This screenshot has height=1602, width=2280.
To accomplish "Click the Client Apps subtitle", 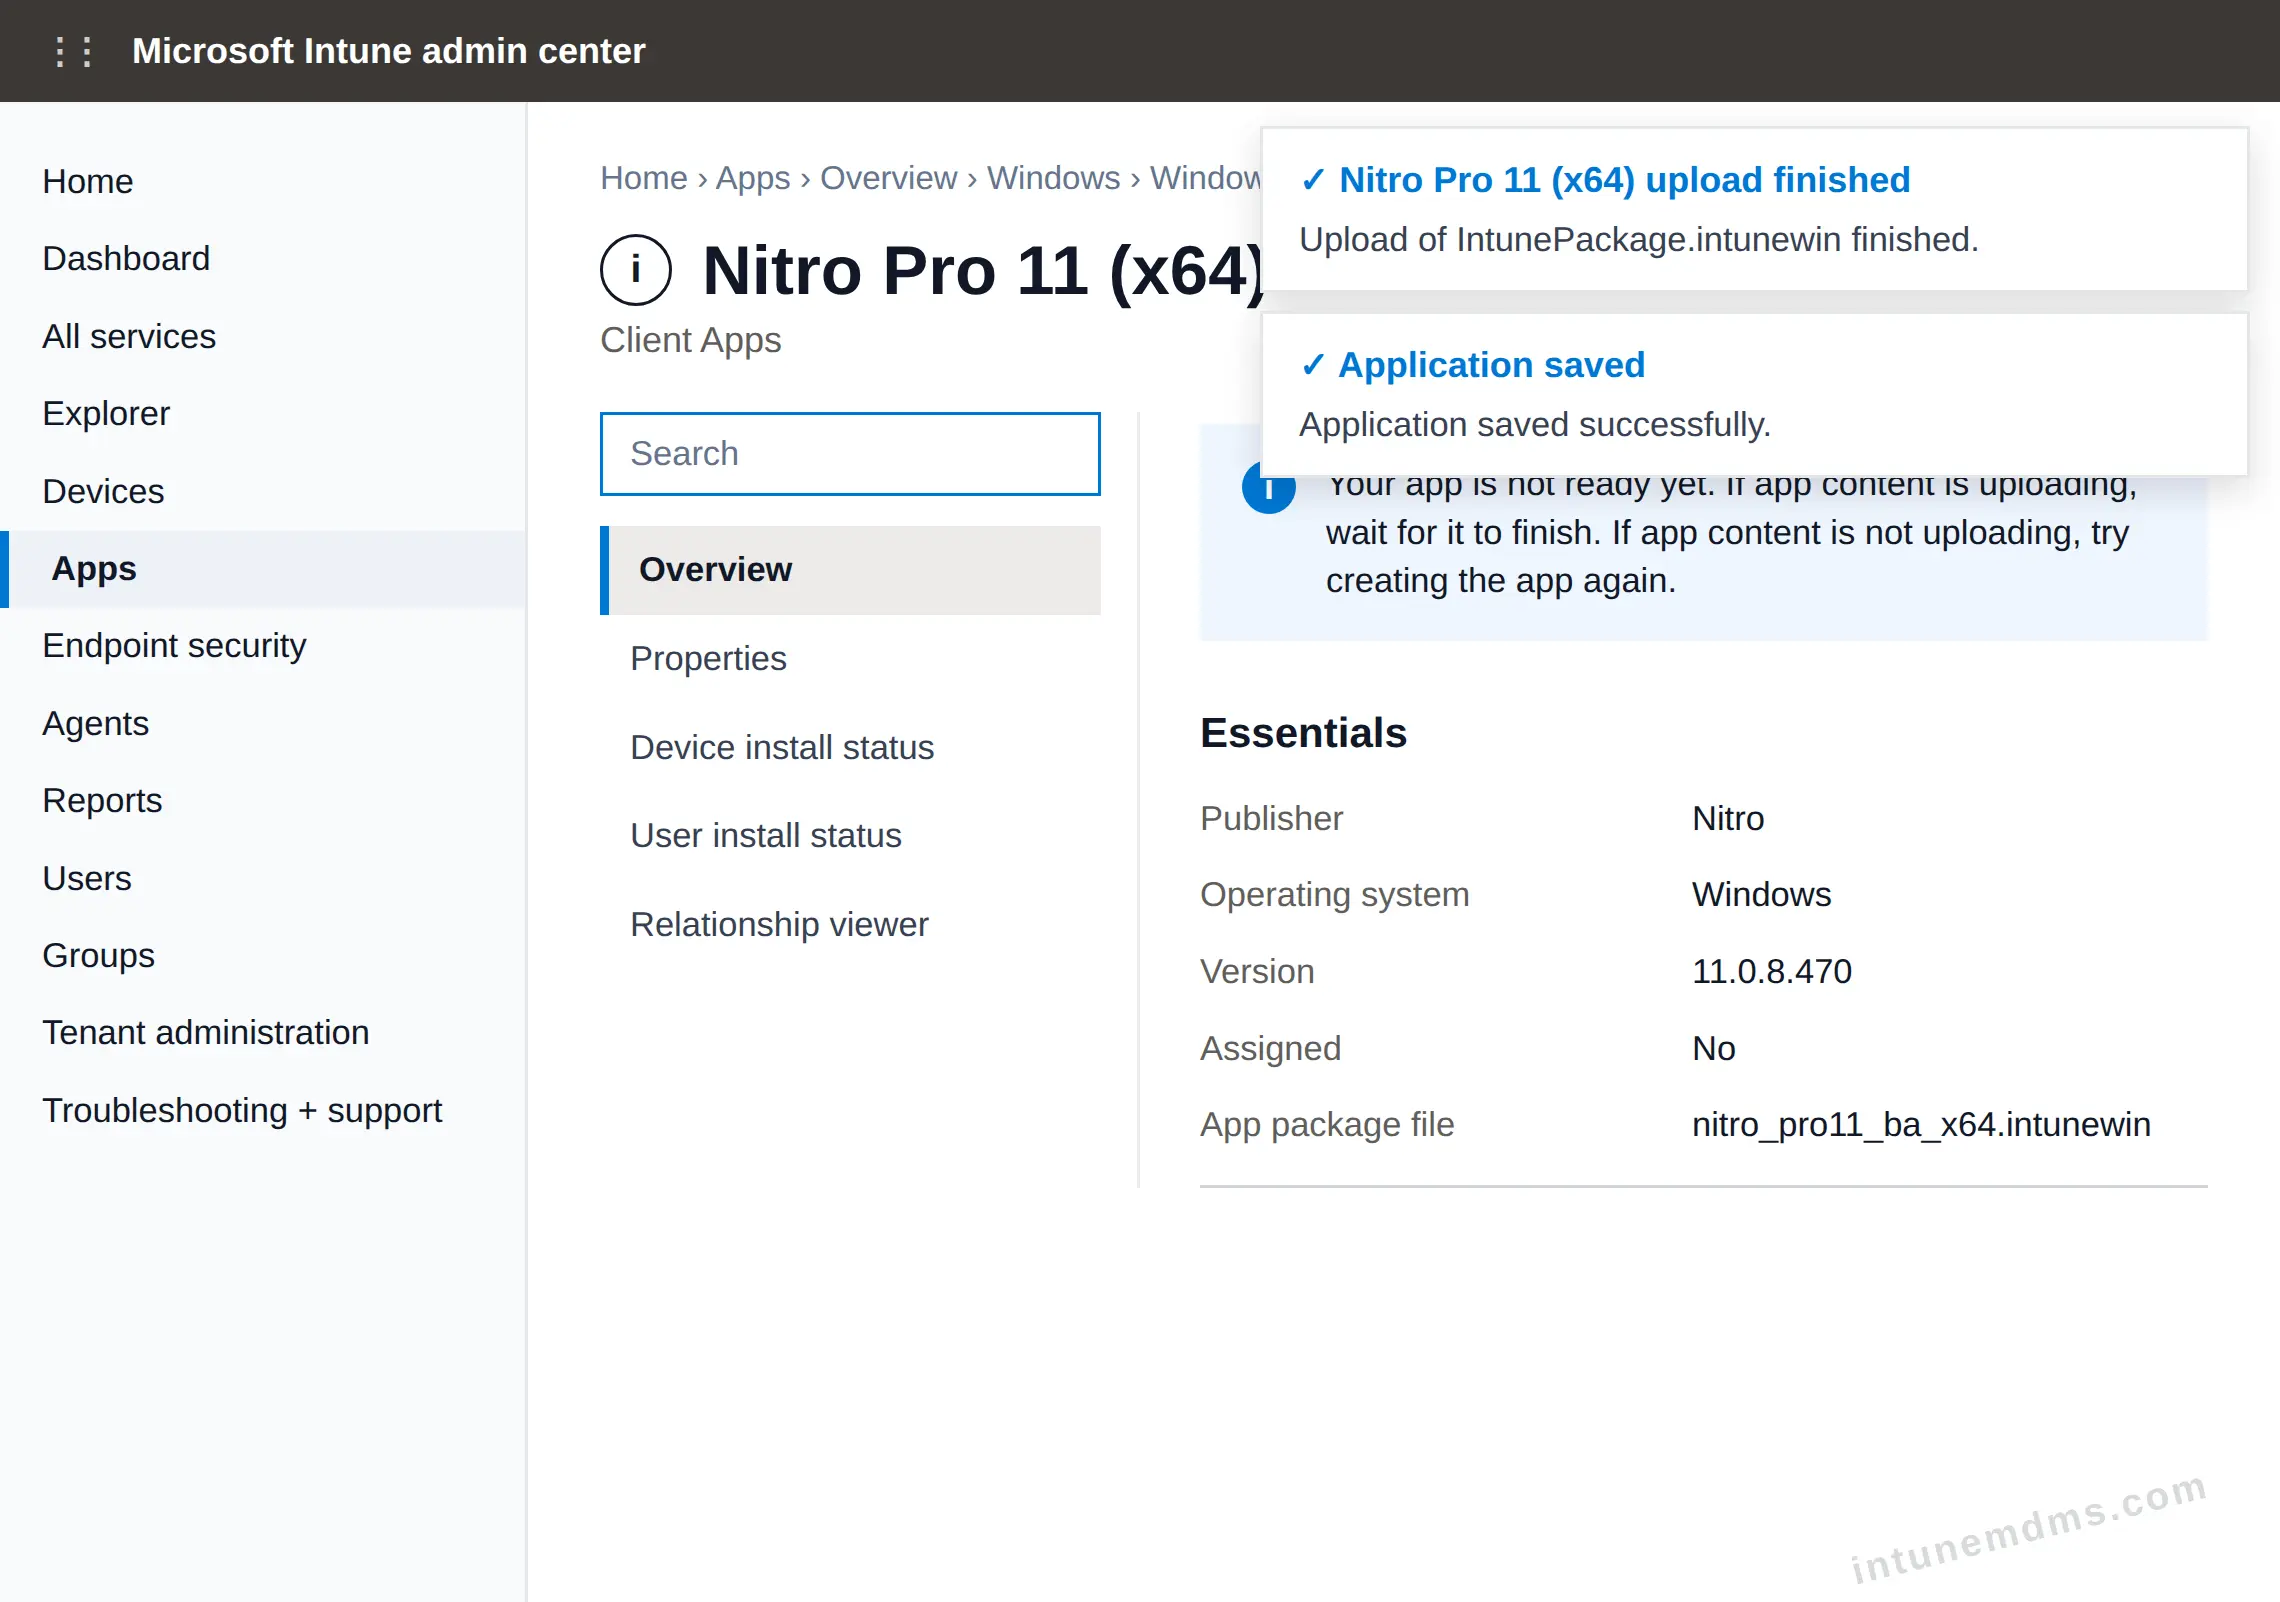I will coord(690,340).
